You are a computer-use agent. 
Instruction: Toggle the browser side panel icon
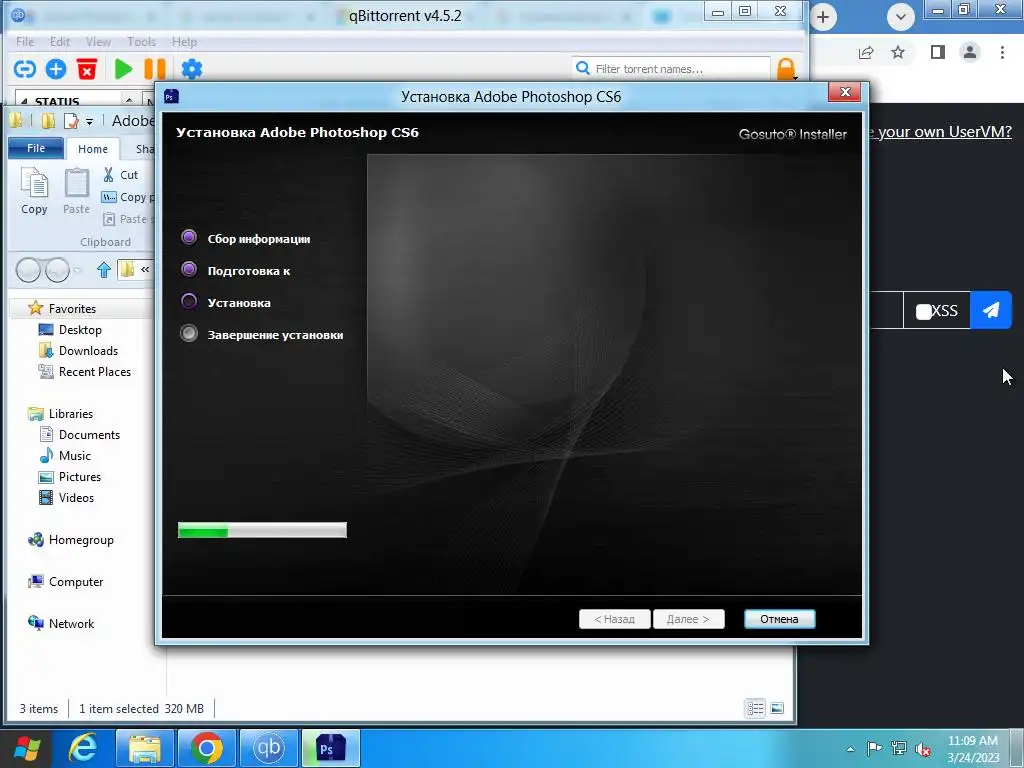coord(938,52)
